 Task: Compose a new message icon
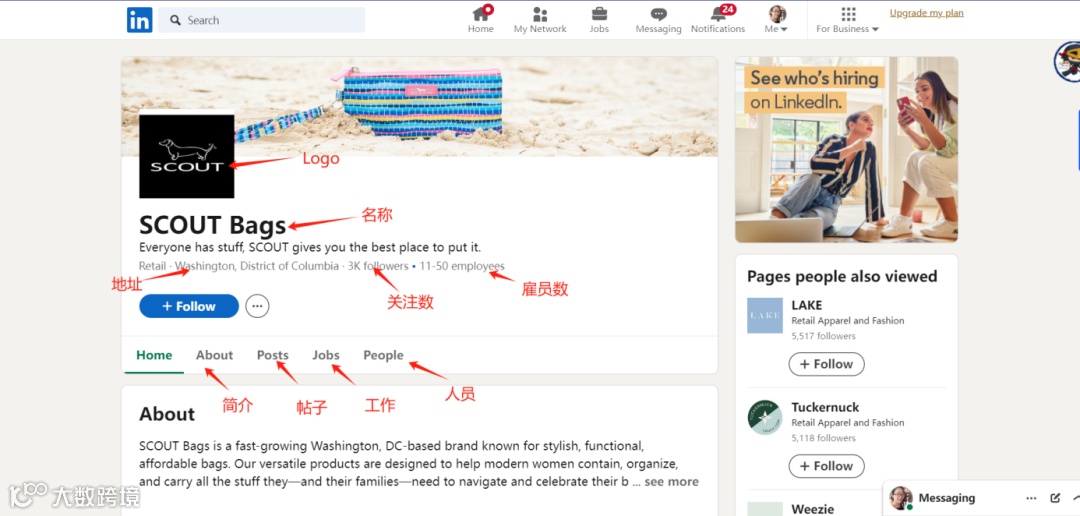(1055, 498)
